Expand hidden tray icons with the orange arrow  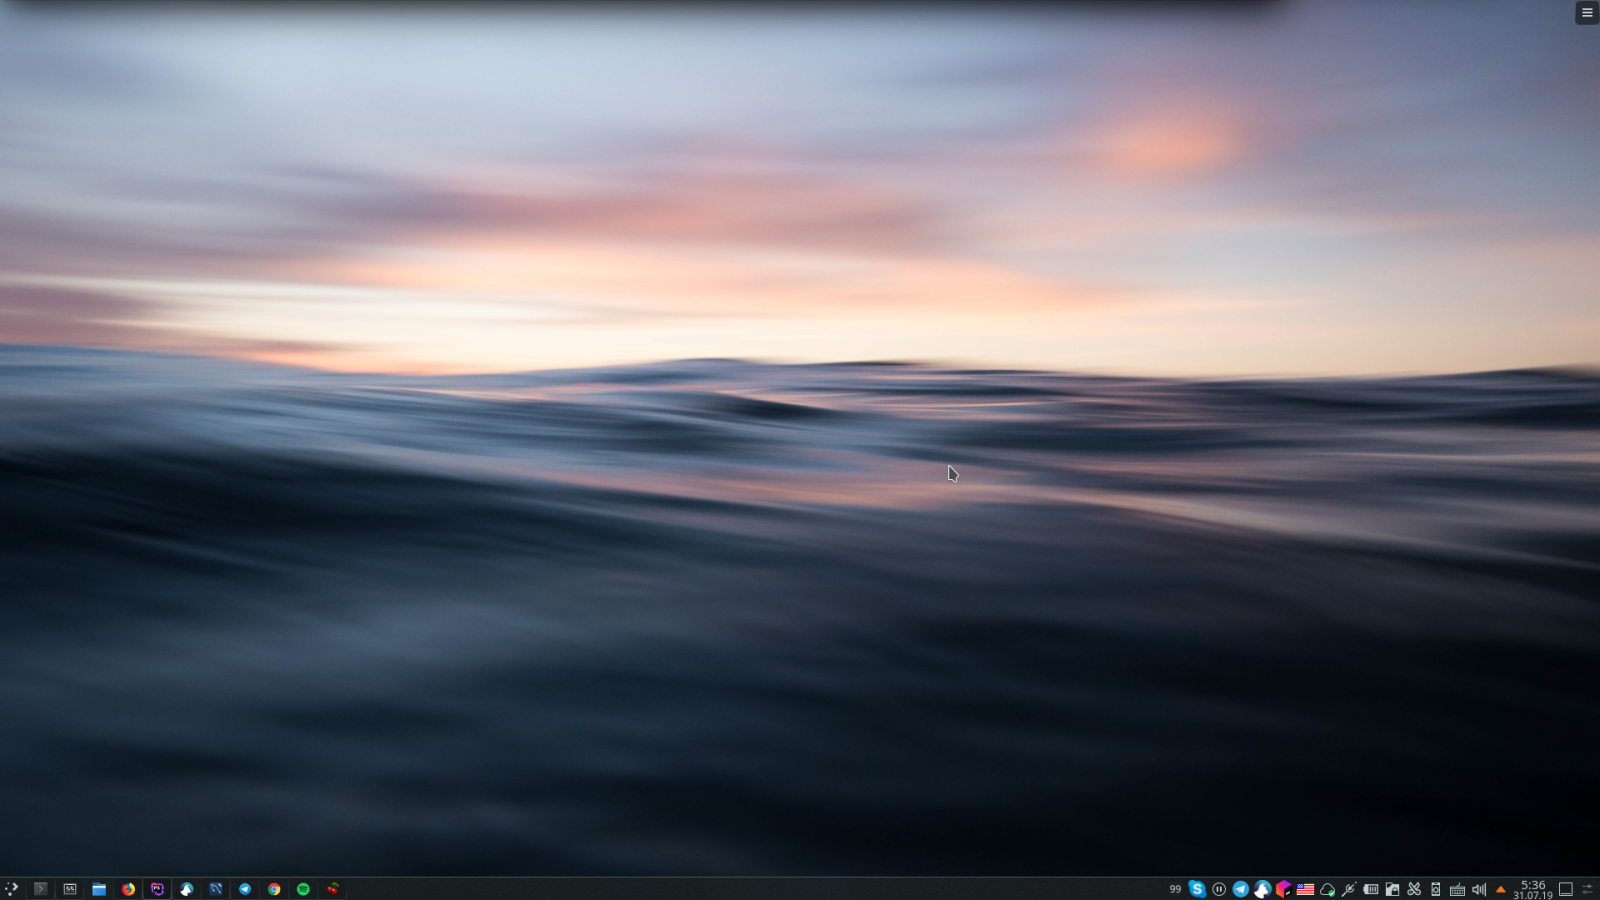[1501, 888]
